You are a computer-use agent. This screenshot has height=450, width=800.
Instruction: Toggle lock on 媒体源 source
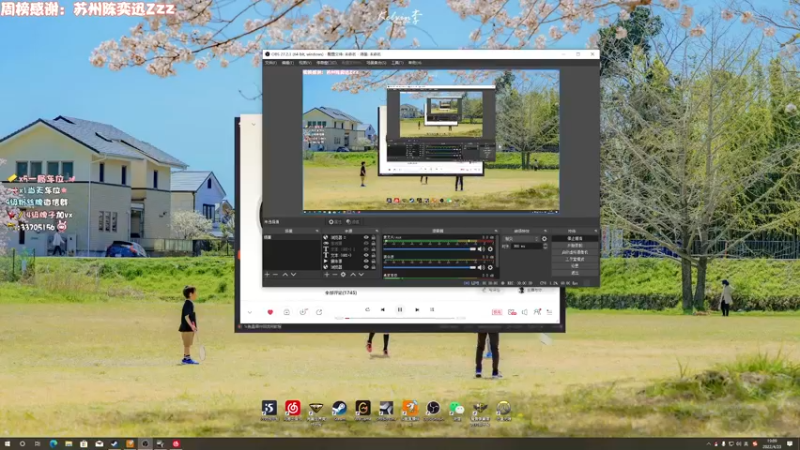coord(373,261)
